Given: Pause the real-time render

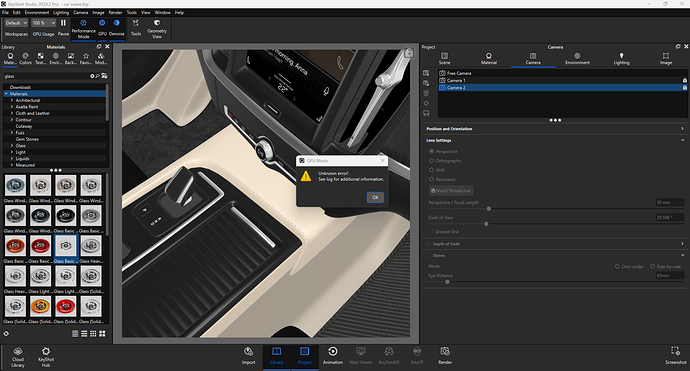Looking at the screenshot, I should pos(63,28).
